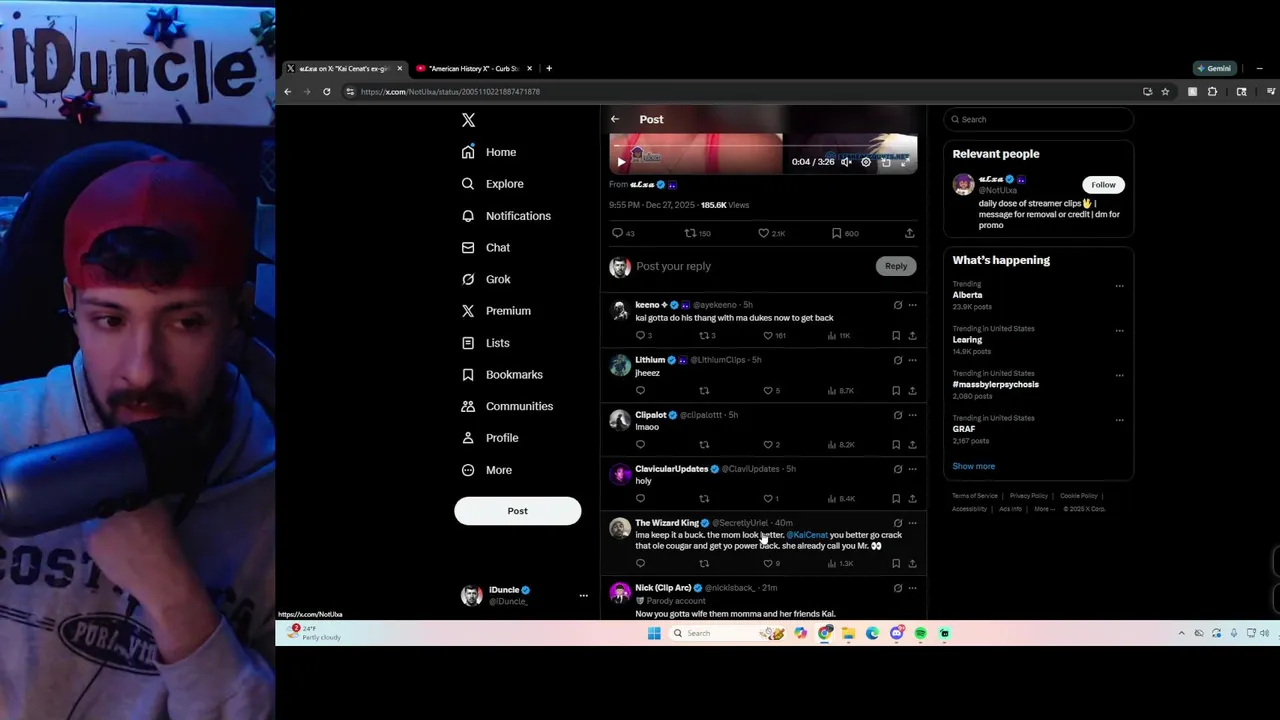Repost keeno's reply
Image resolution: width=1280 pixels, height=720 pixels.
707,336
